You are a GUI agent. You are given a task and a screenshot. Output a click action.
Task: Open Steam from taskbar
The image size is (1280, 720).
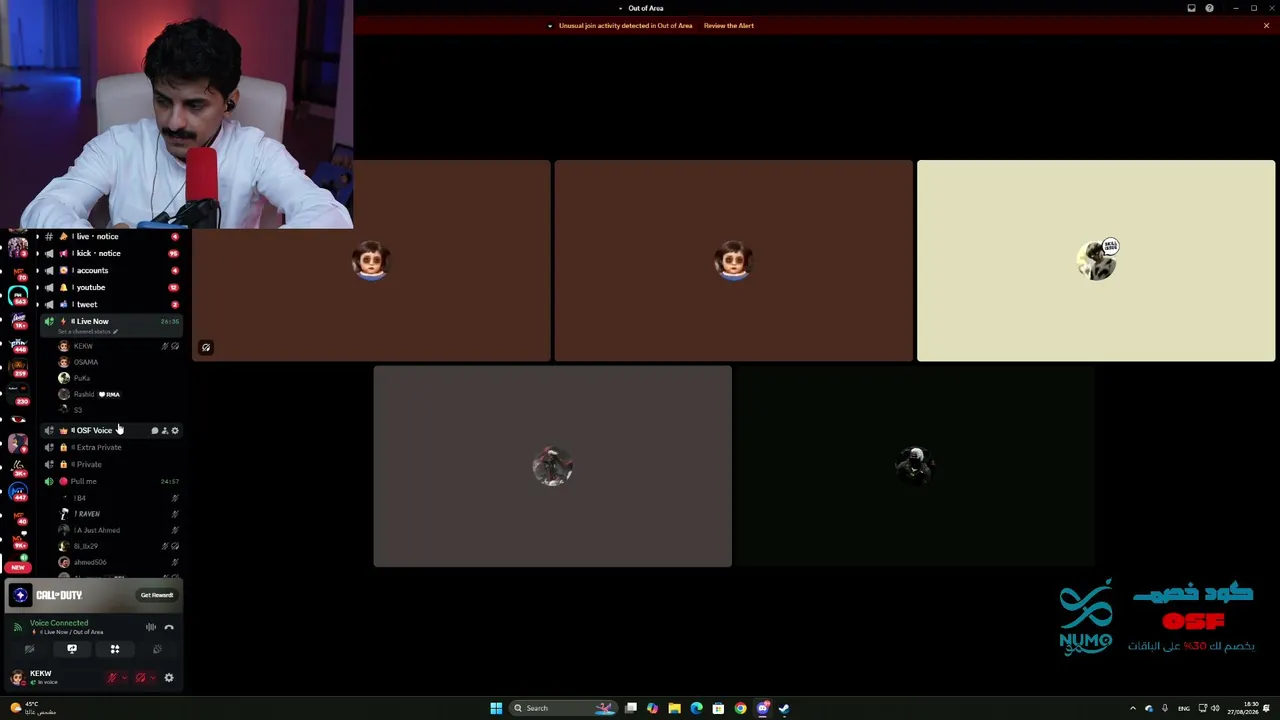[x=784, y=708]
